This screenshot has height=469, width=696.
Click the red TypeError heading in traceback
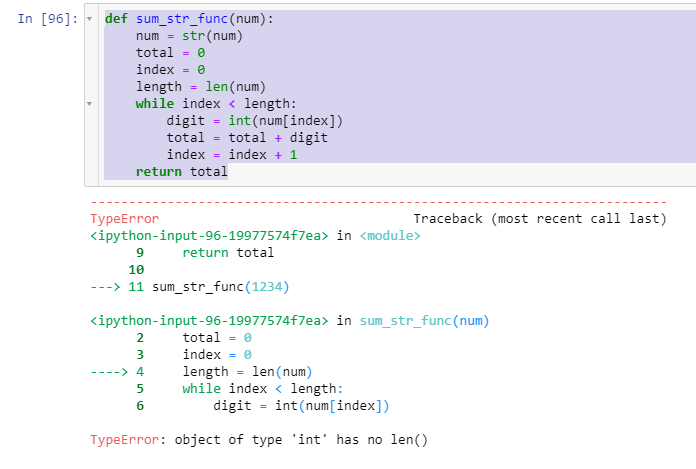click(124, 219)
